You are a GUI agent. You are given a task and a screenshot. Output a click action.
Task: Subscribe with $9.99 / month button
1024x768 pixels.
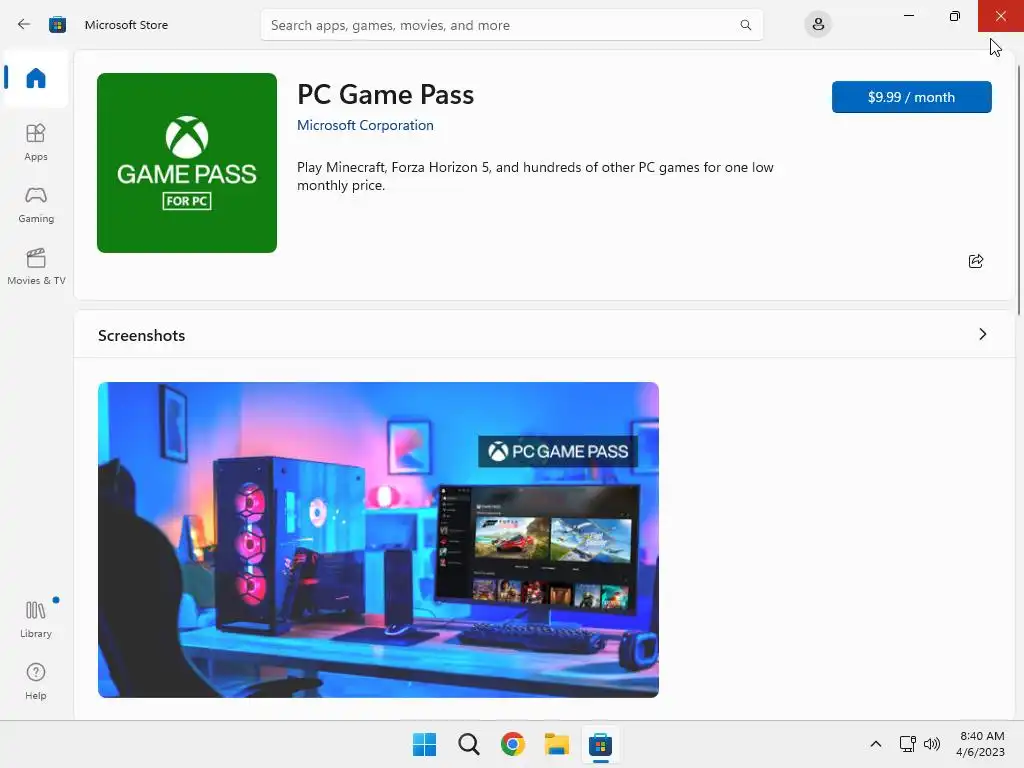(x=912, y=97)
